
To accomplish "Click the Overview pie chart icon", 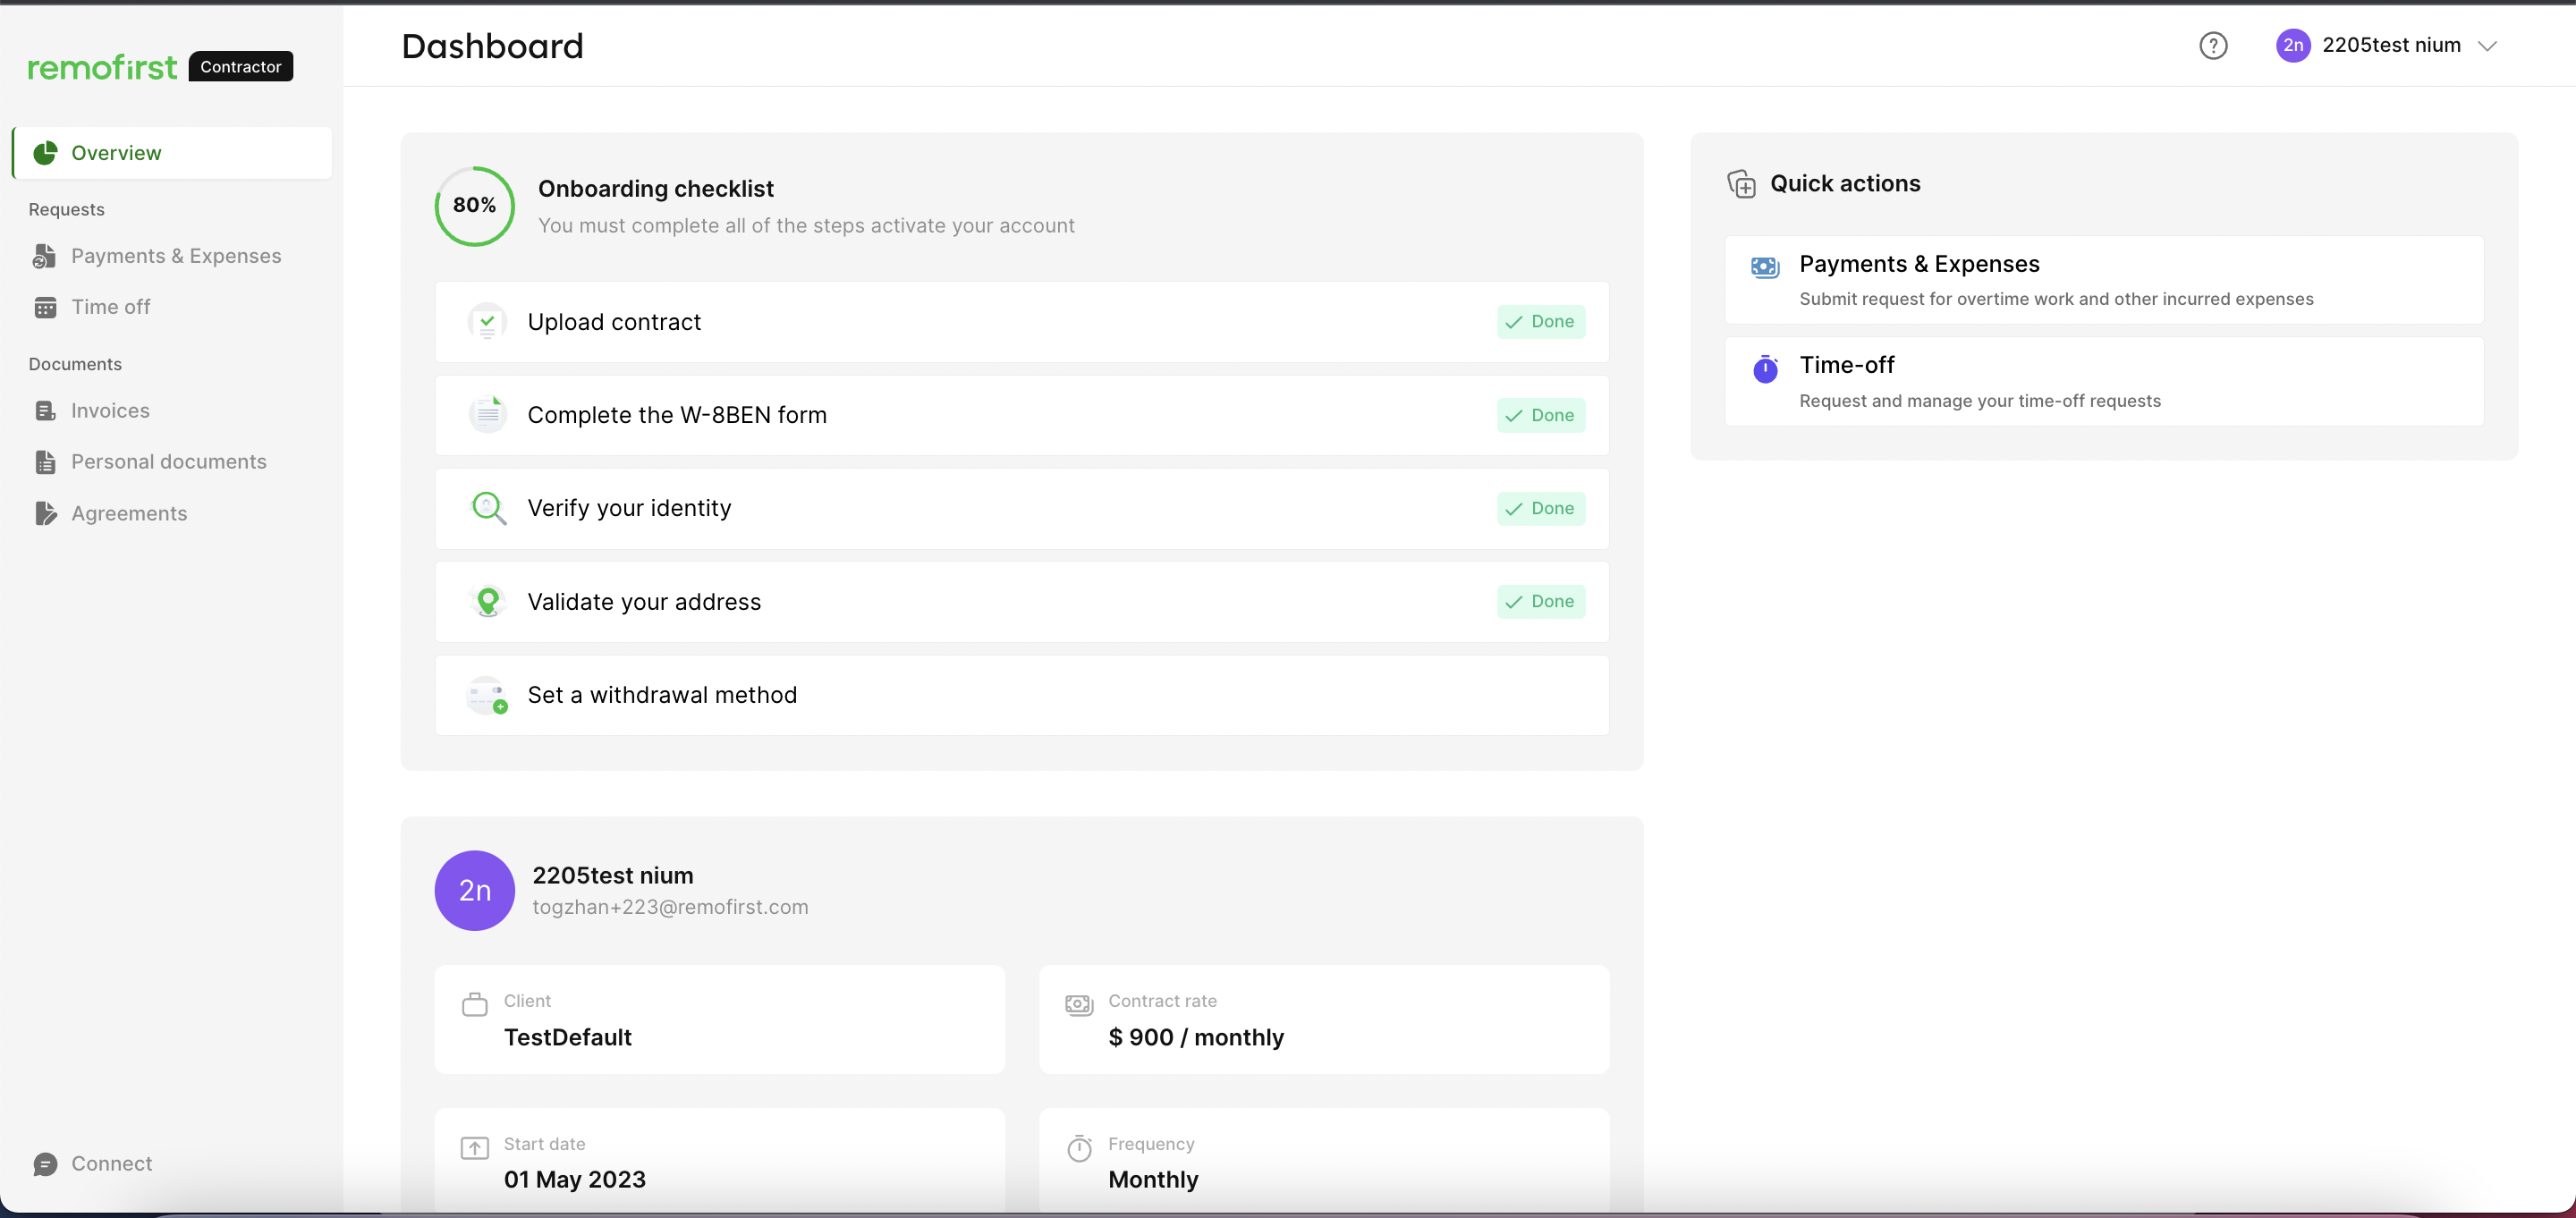I will coord(45,153).
